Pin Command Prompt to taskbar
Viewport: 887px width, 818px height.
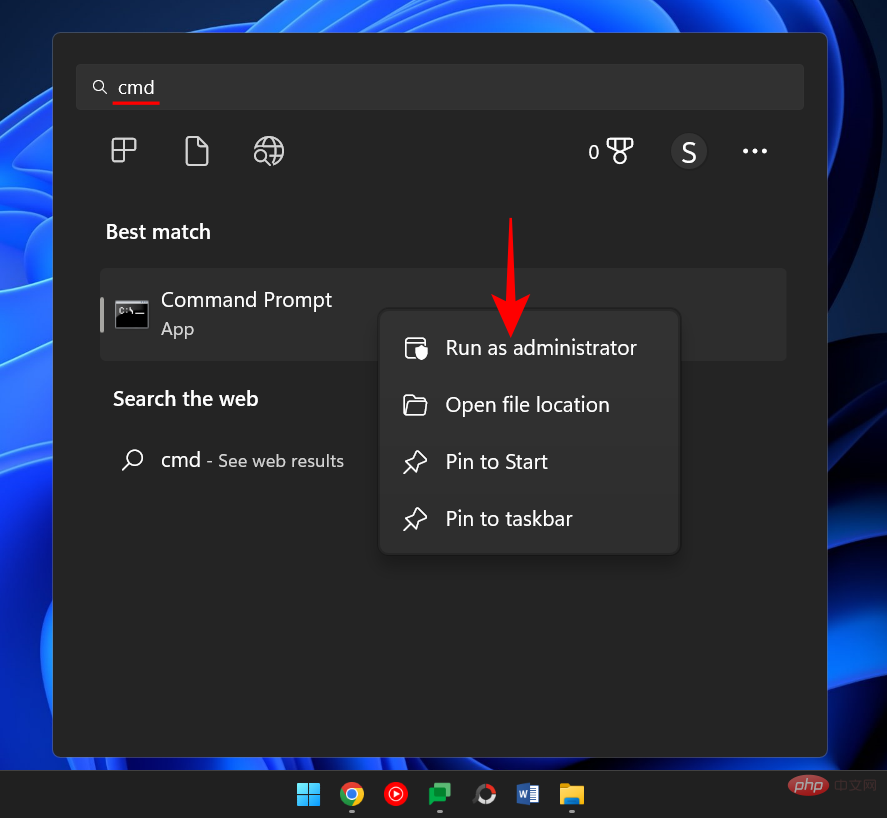coord(508,518)
